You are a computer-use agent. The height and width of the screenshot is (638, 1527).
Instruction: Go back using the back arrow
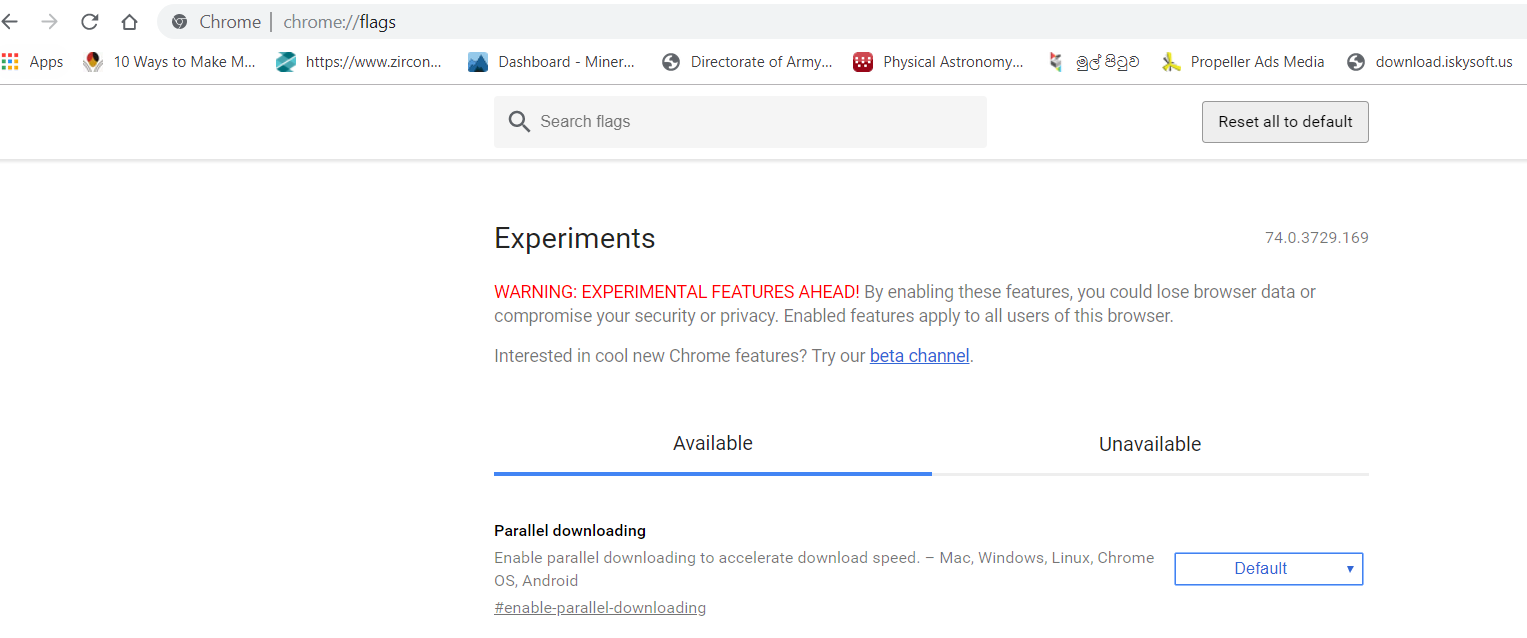point(10,21)
